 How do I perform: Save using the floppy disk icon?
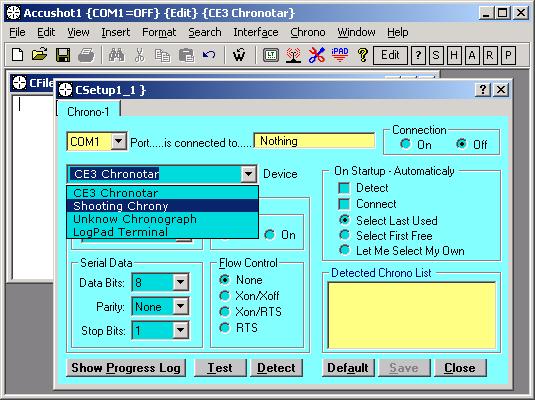[63, 55]
